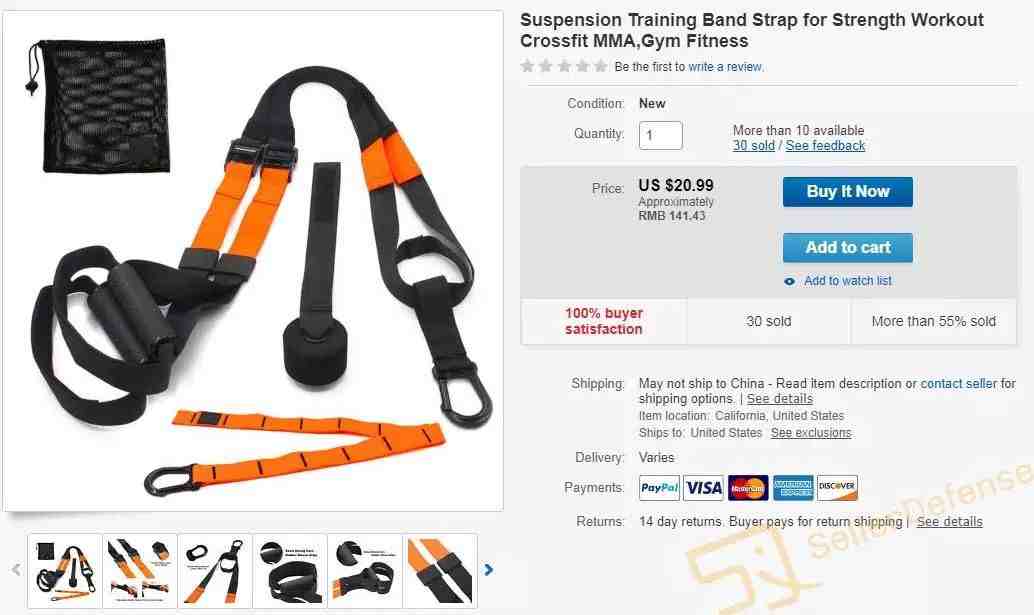This screenshot has height=615, width=1034.
Task: Click the Add to cart button
Action: point(847,248)
